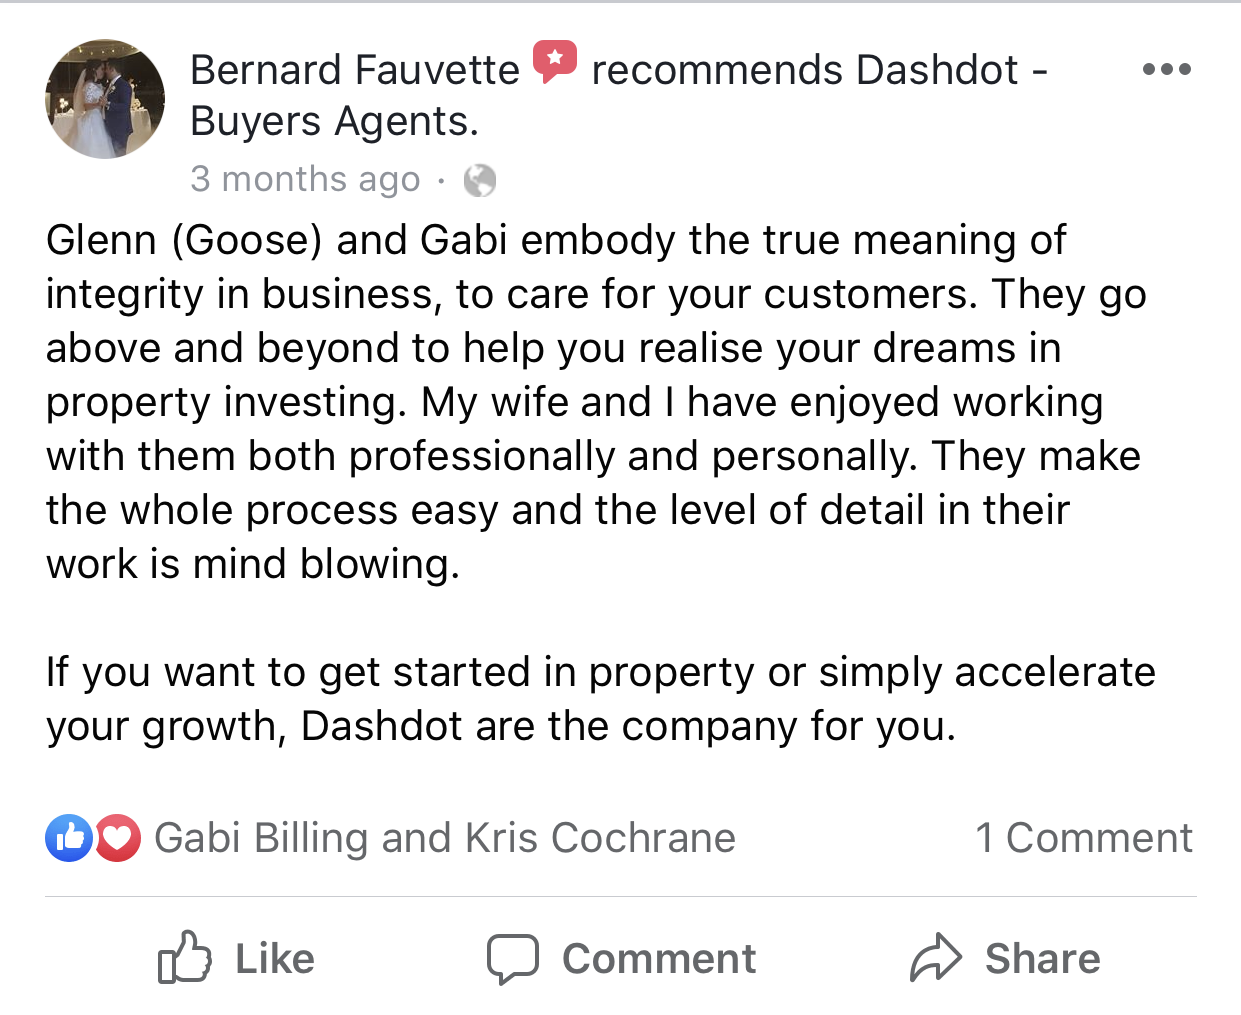Click the red heart reaction icon
The image size is (1241, 1015).
[x=117, y=838]
